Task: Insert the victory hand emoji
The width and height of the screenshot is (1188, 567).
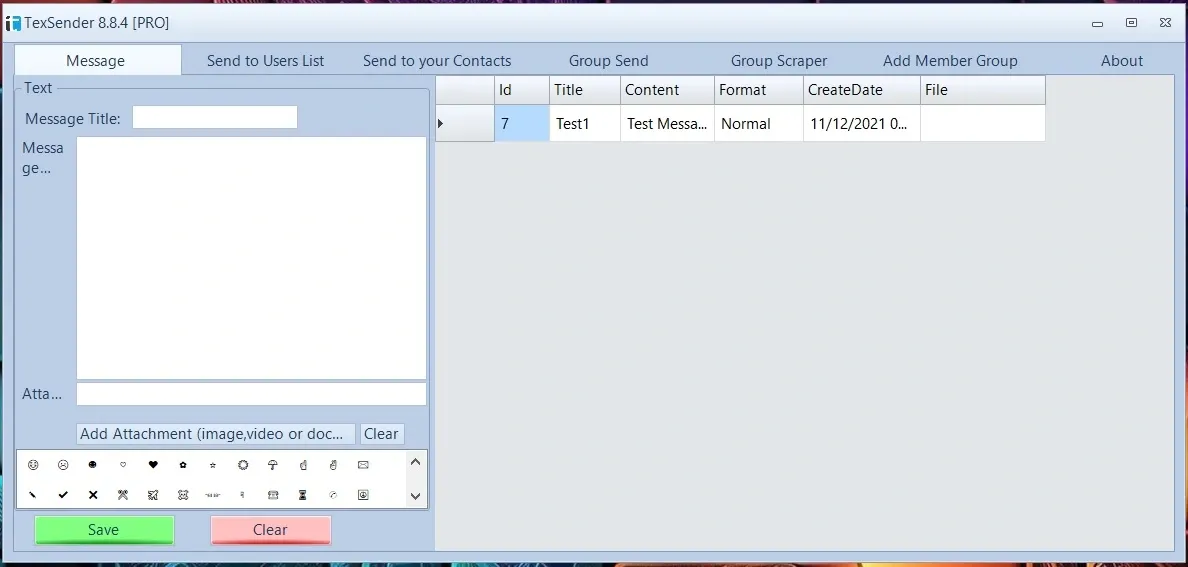Action: point(333,465)
